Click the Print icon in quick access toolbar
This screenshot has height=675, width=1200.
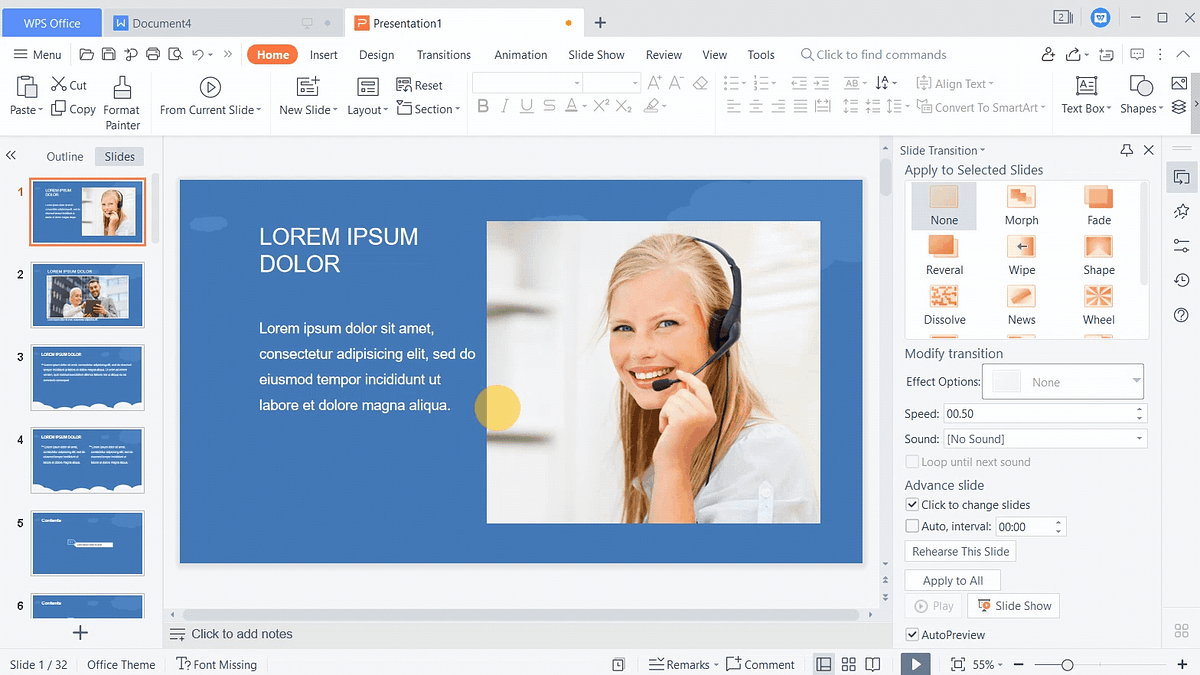152,54
